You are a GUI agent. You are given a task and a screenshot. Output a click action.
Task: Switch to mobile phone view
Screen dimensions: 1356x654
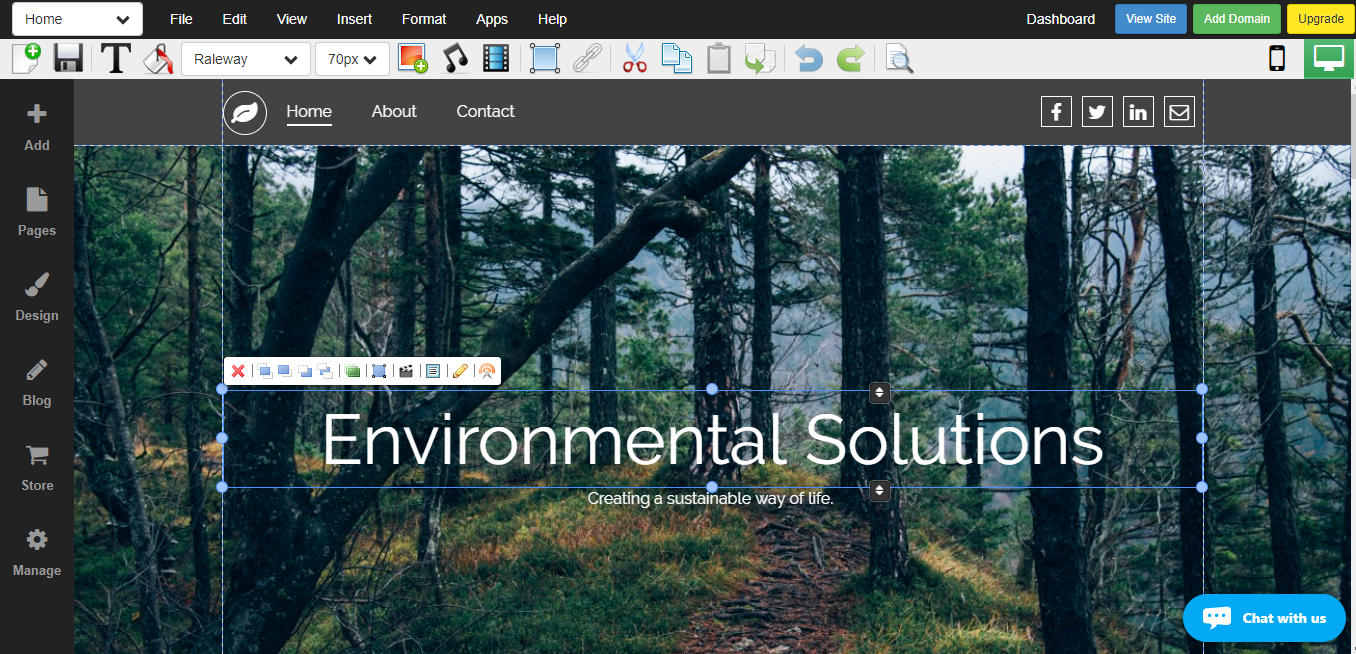point(1277,59)
